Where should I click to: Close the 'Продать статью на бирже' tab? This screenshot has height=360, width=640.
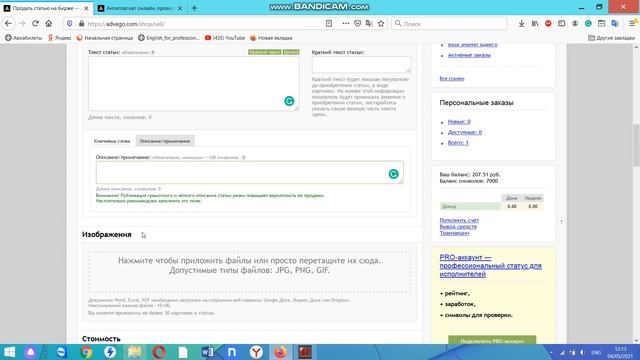(86, 8)
